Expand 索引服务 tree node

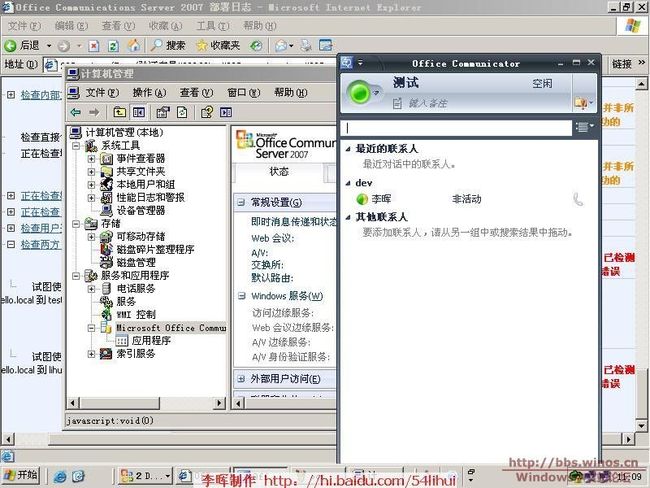(x=91, y=354)
